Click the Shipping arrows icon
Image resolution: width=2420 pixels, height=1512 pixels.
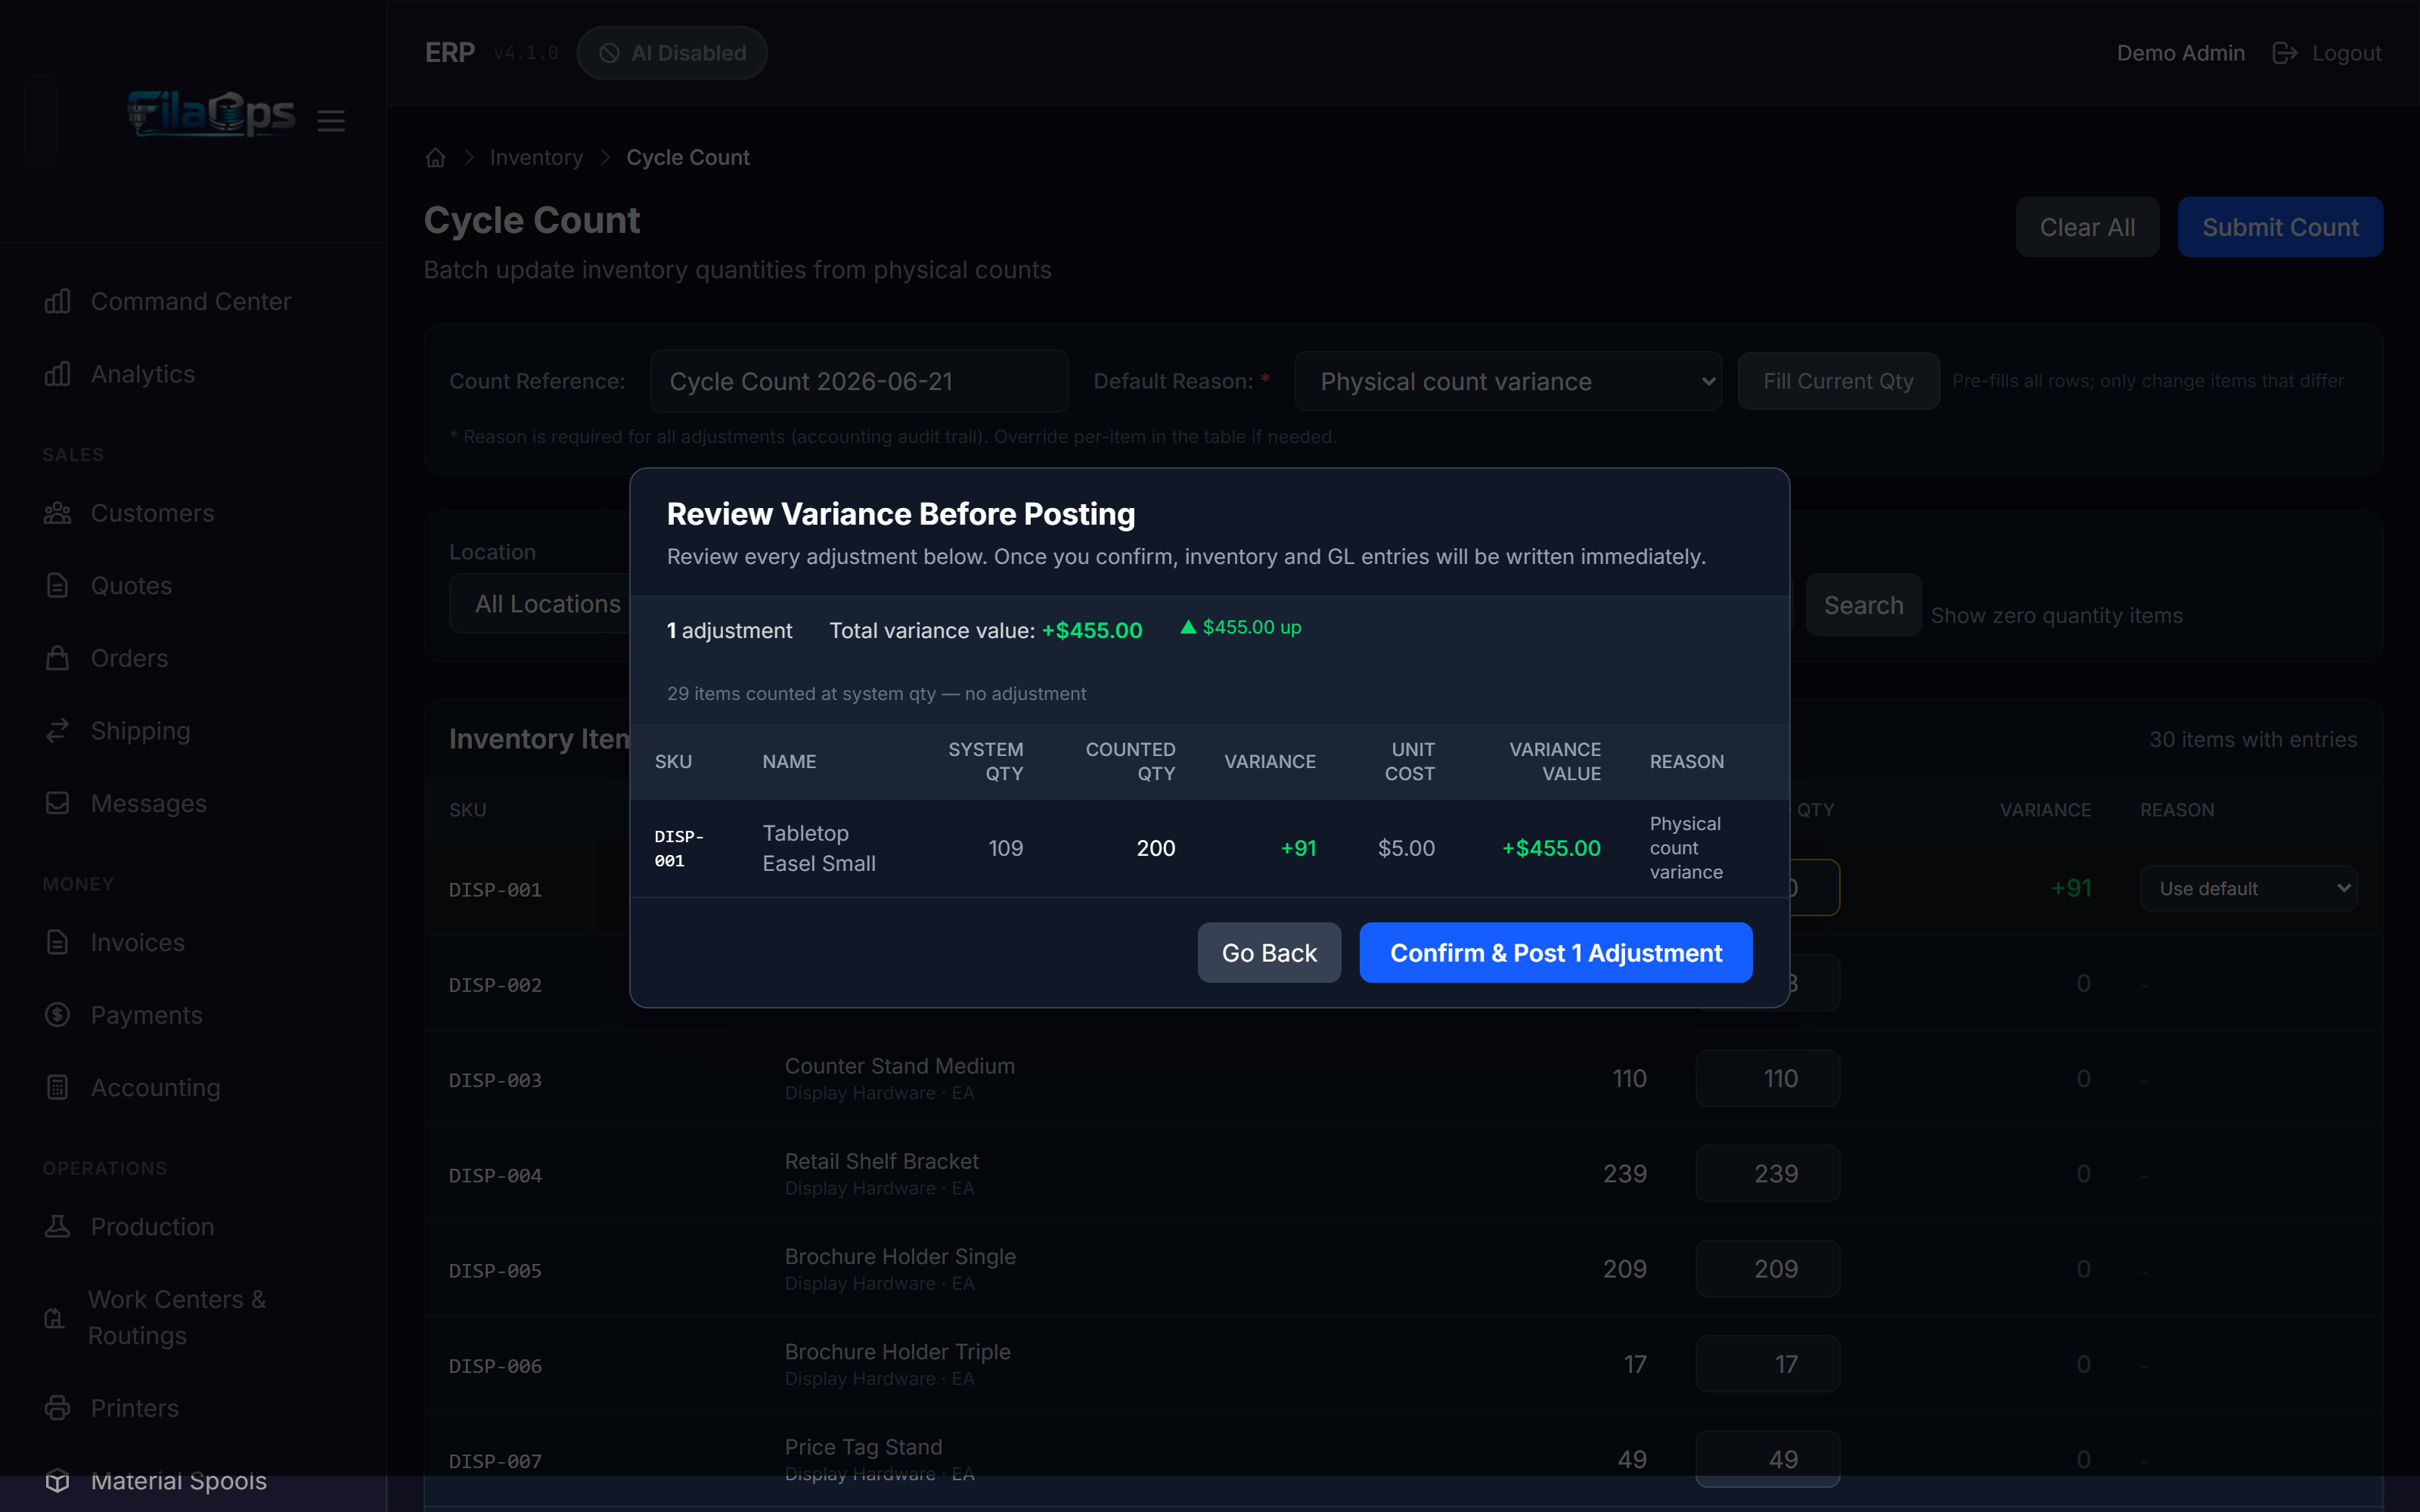click(x=58, y=731)
